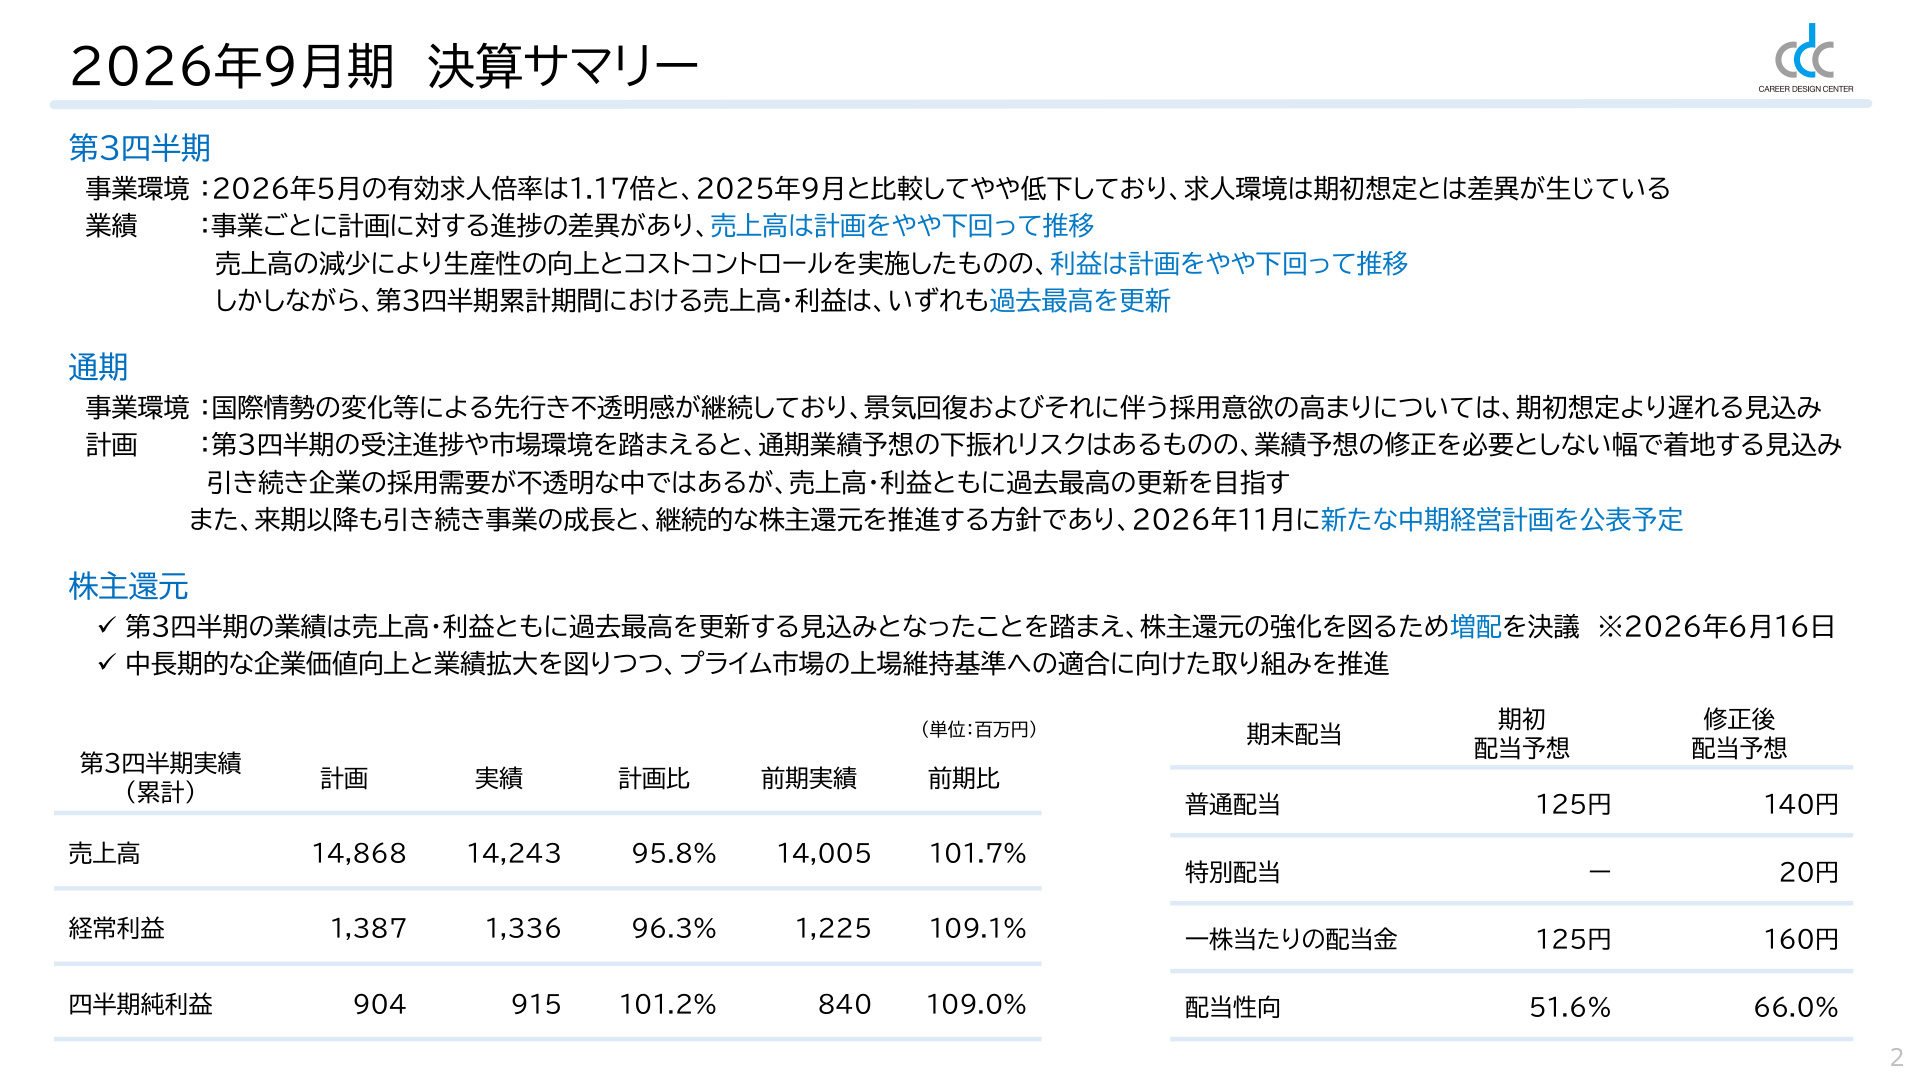This screenshot has width=1920, height=1080.
Task: Click the 修正後配当予想 column header
Action: [x=1738, y=734]
